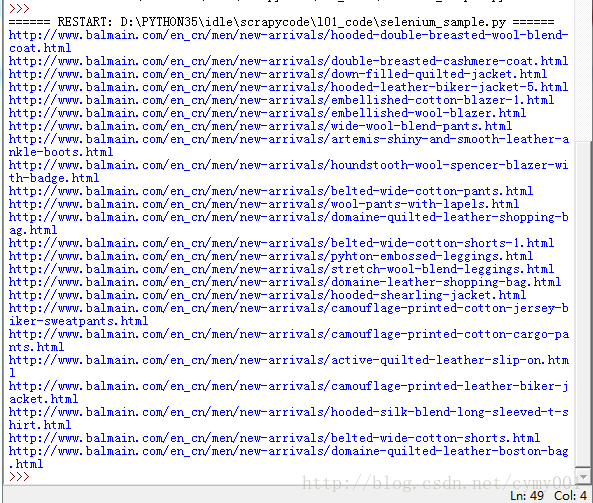Viewport: 593px width, 503px height.
Task: Click the artemis-shiny-and-smooth-leather URL line
Action: pyautogui.click(x=289, y=139)
